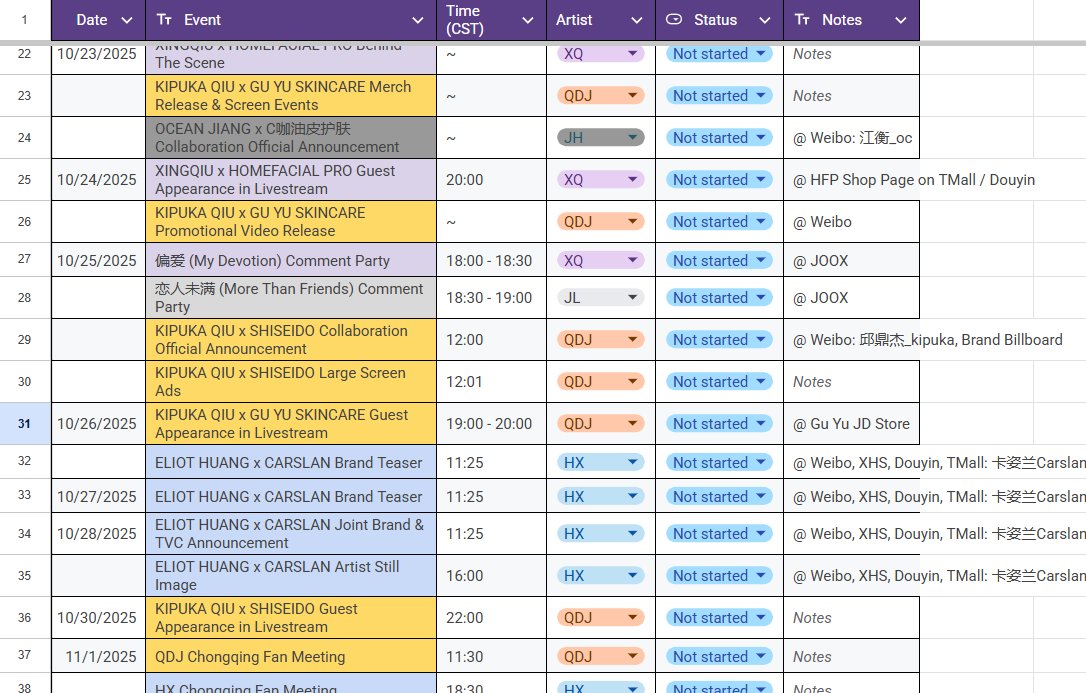Open the JH artist chip in row 24
This screenshot has height=693, width=1086.
pos(600,138)
